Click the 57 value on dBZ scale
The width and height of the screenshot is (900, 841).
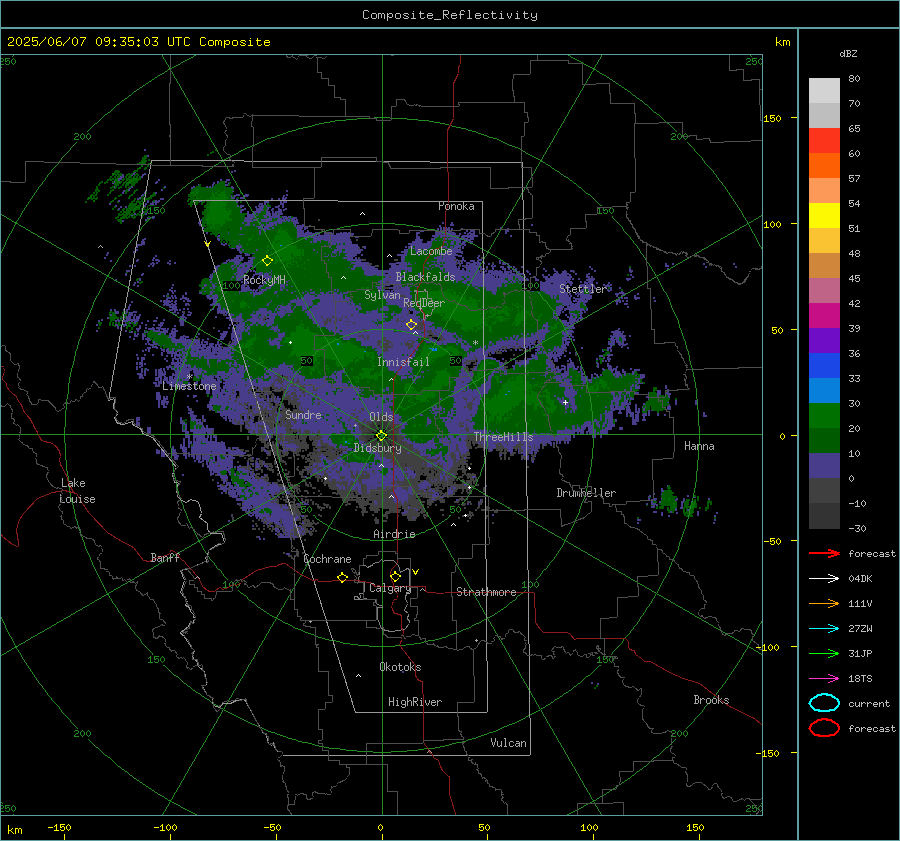pyautogui.click(x=854, y=179)
